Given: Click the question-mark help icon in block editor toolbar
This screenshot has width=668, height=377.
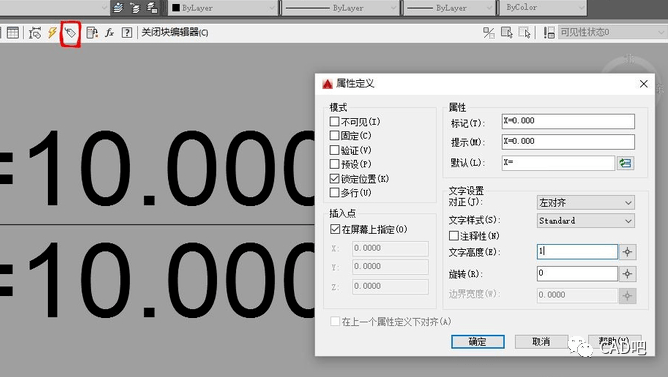Looking at the screenshot, I should point(127,32).
